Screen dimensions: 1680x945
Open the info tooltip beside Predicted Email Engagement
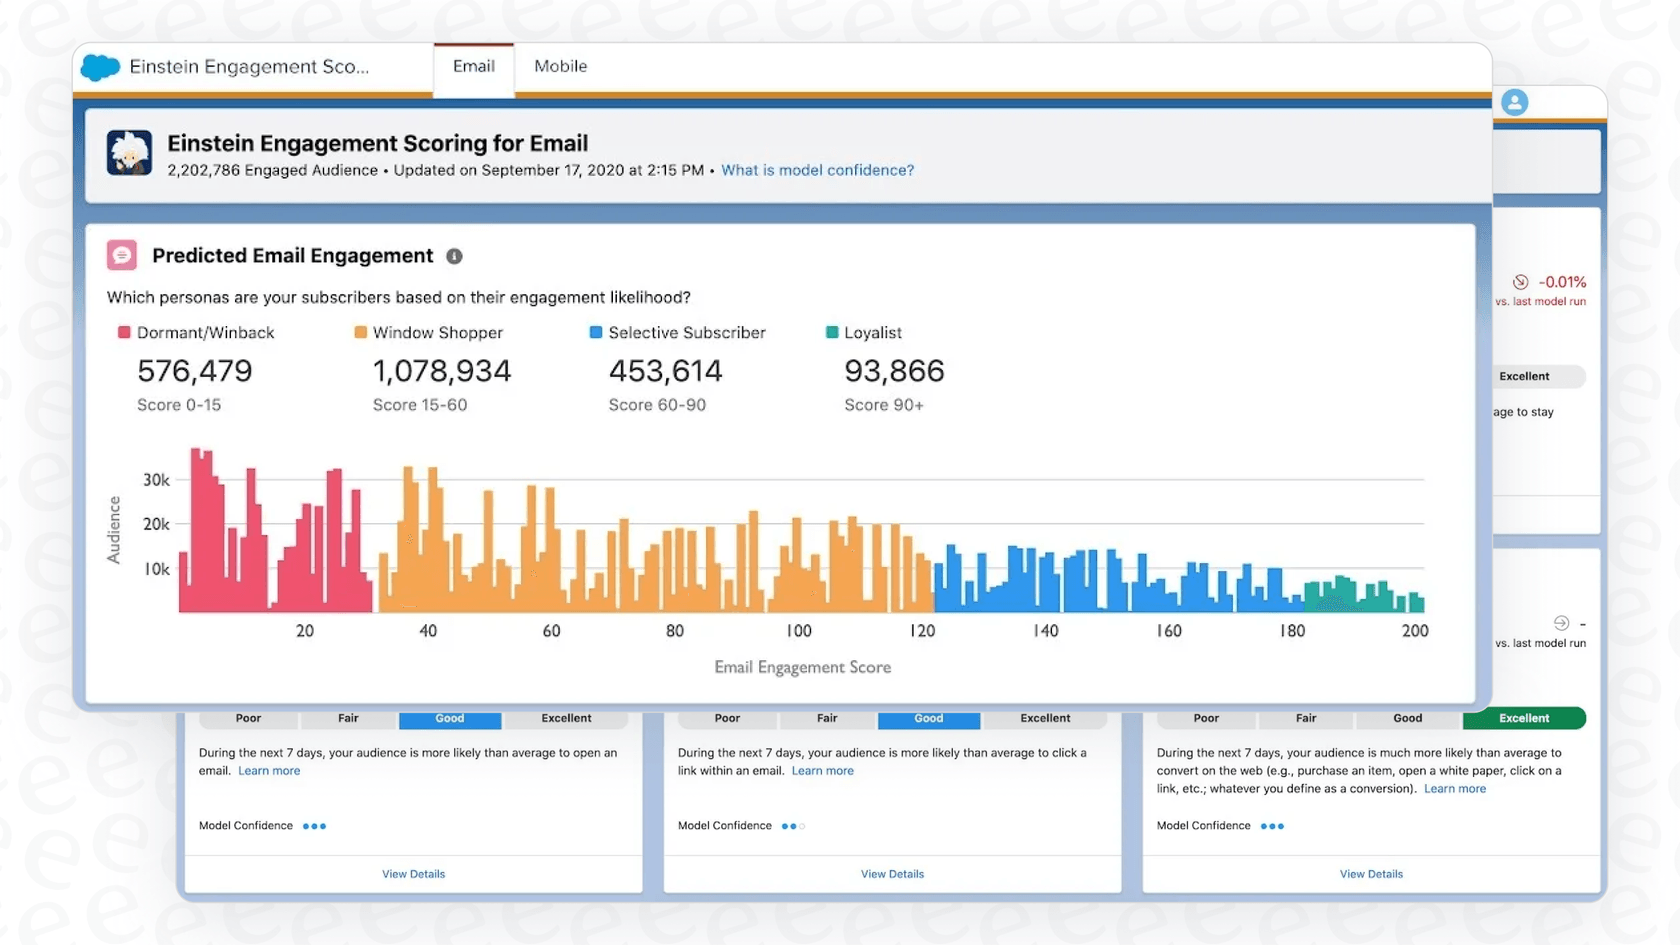click(453, 256)
